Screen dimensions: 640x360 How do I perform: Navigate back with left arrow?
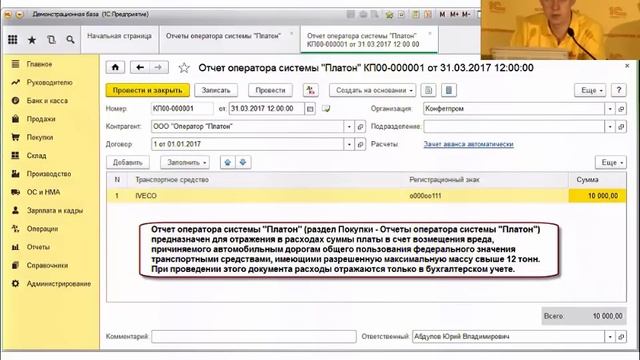140,67
